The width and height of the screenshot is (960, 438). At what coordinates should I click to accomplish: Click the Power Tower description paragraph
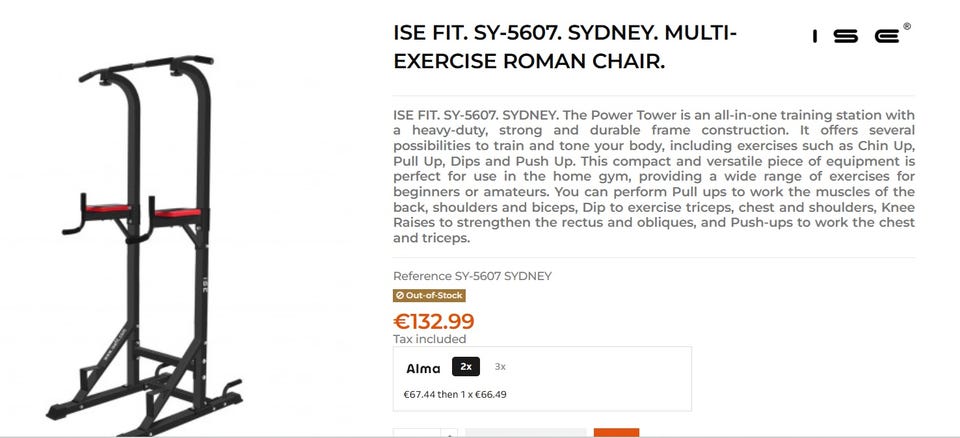654,176
